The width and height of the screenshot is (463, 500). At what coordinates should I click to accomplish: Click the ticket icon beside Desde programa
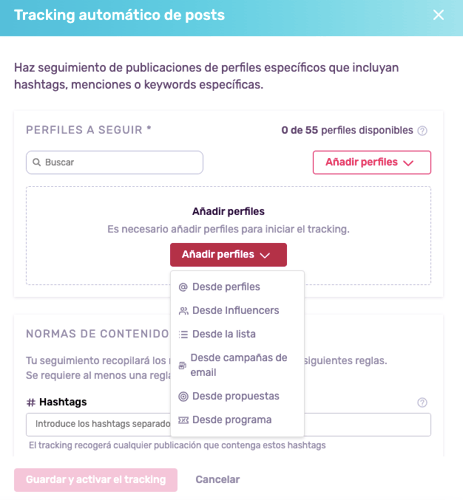183,420
